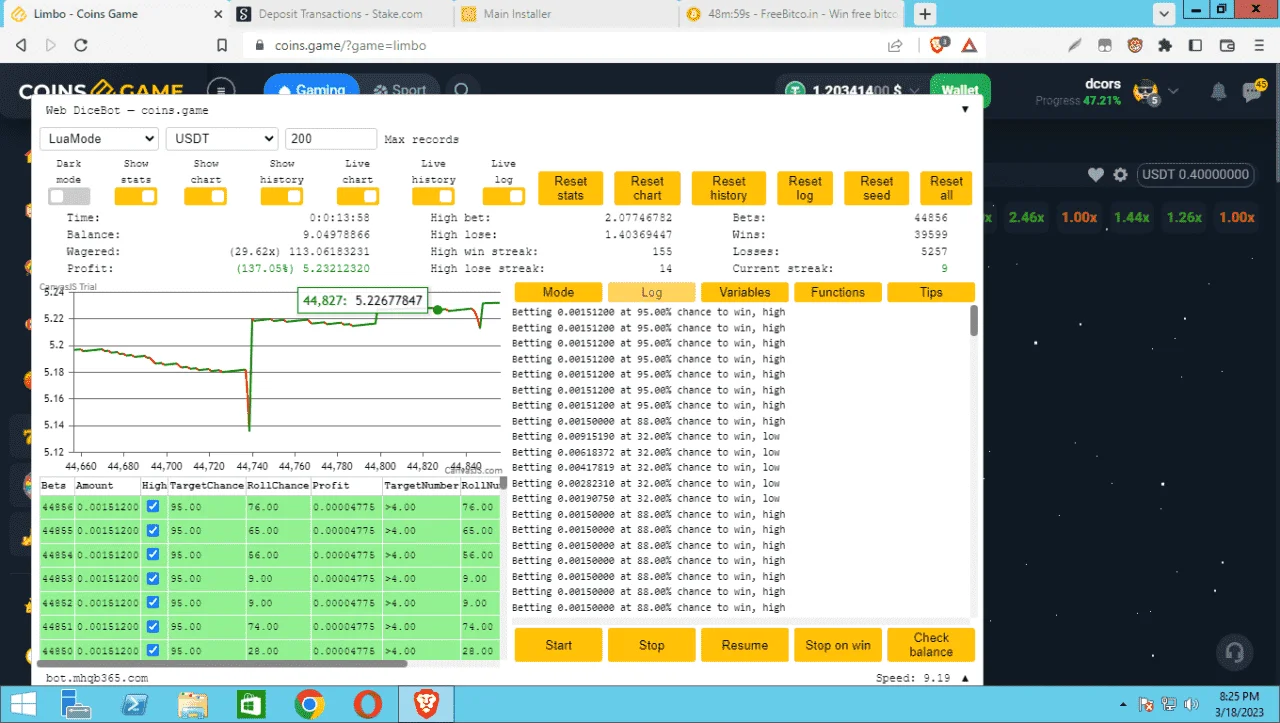1280x723 pixels.
Task: Click the share page icon in address bar
Action: click(x=895, y=45)
